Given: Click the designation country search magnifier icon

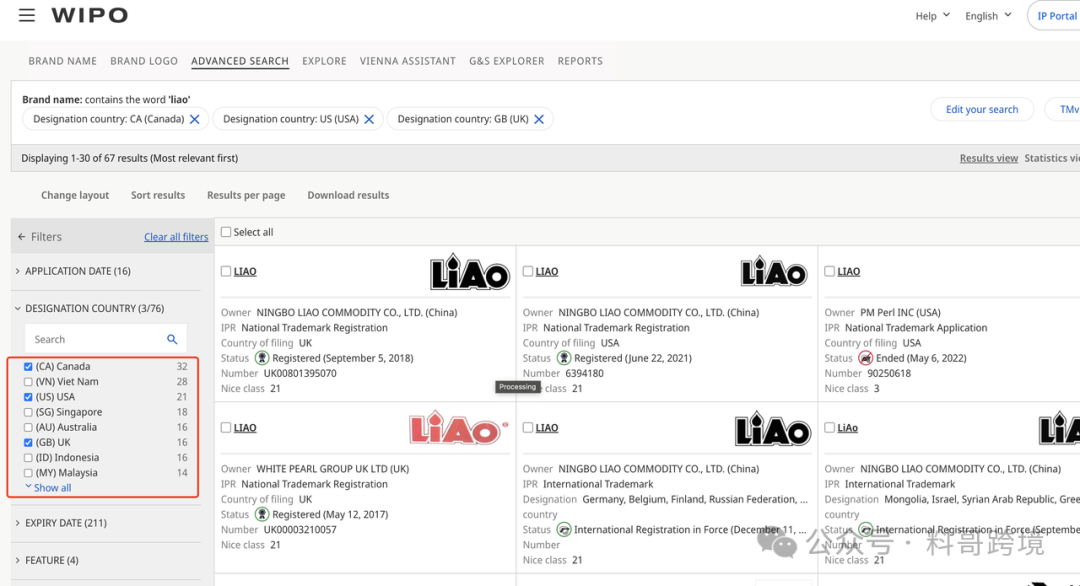Looking at the screenshot, I should point(172,339).
